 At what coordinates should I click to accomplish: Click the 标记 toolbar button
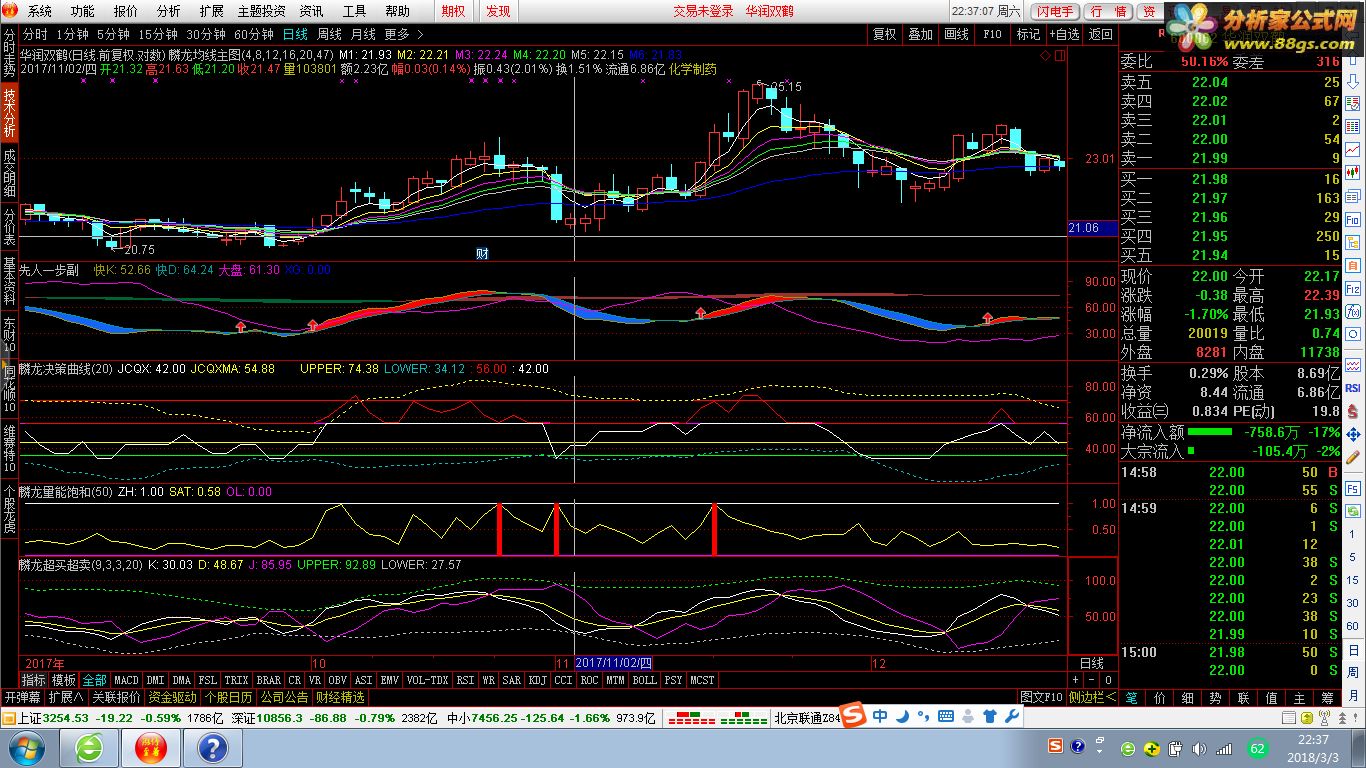point(1028,34)
